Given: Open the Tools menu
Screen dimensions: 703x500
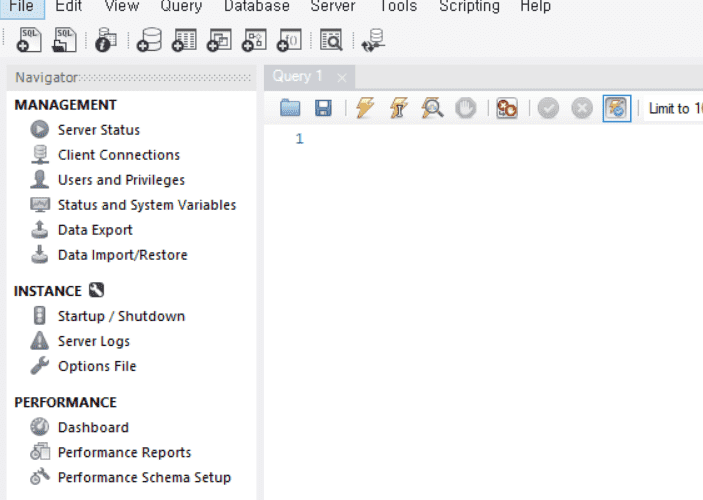Looking at the screenshot, I should [399, 6].
